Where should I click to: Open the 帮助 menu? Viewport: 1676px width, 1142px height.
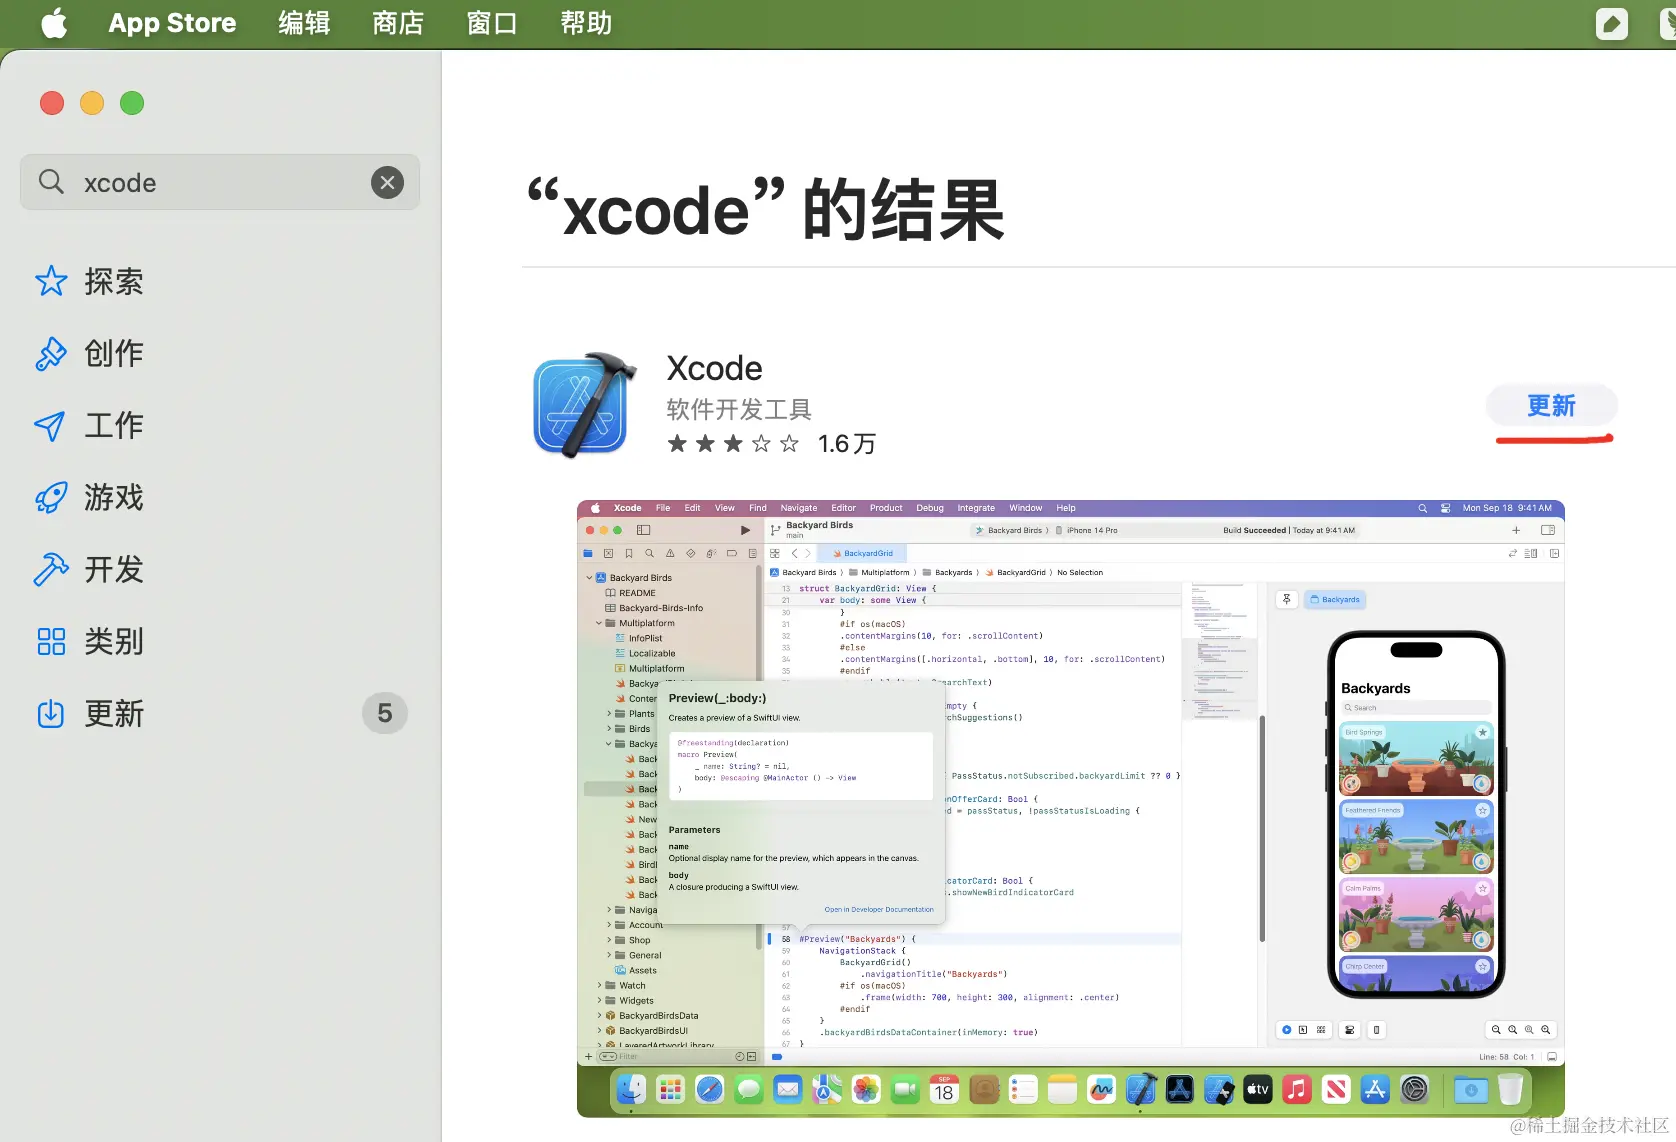click(586, 23)
